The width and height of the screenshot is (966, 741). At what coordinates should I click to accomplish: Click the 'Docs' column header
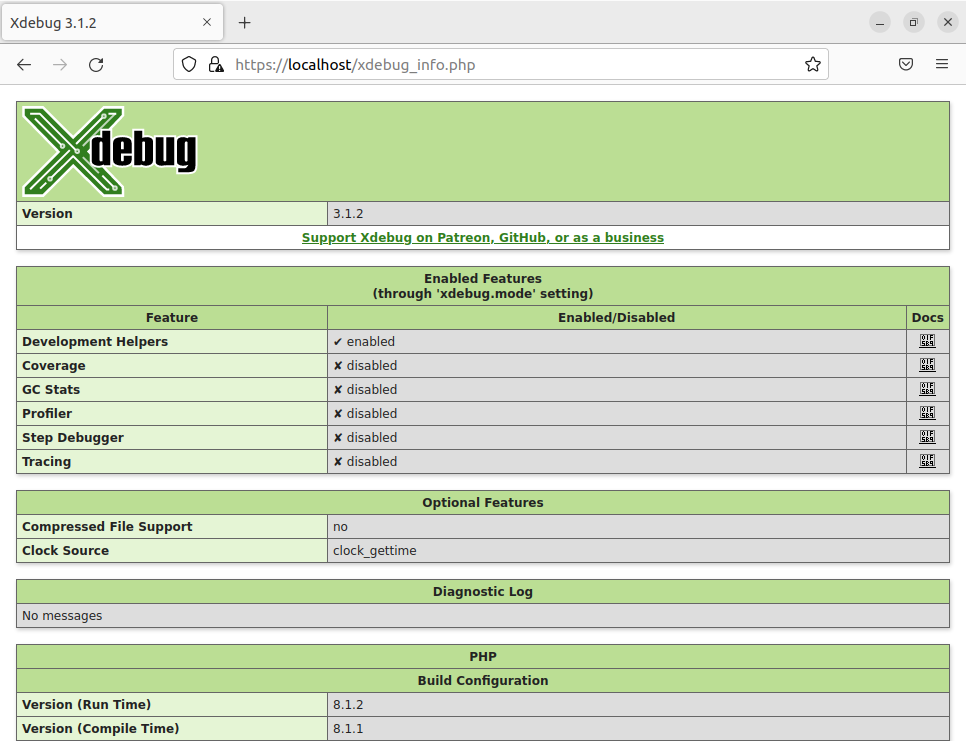pyautogui.click(x=928, y=318)
